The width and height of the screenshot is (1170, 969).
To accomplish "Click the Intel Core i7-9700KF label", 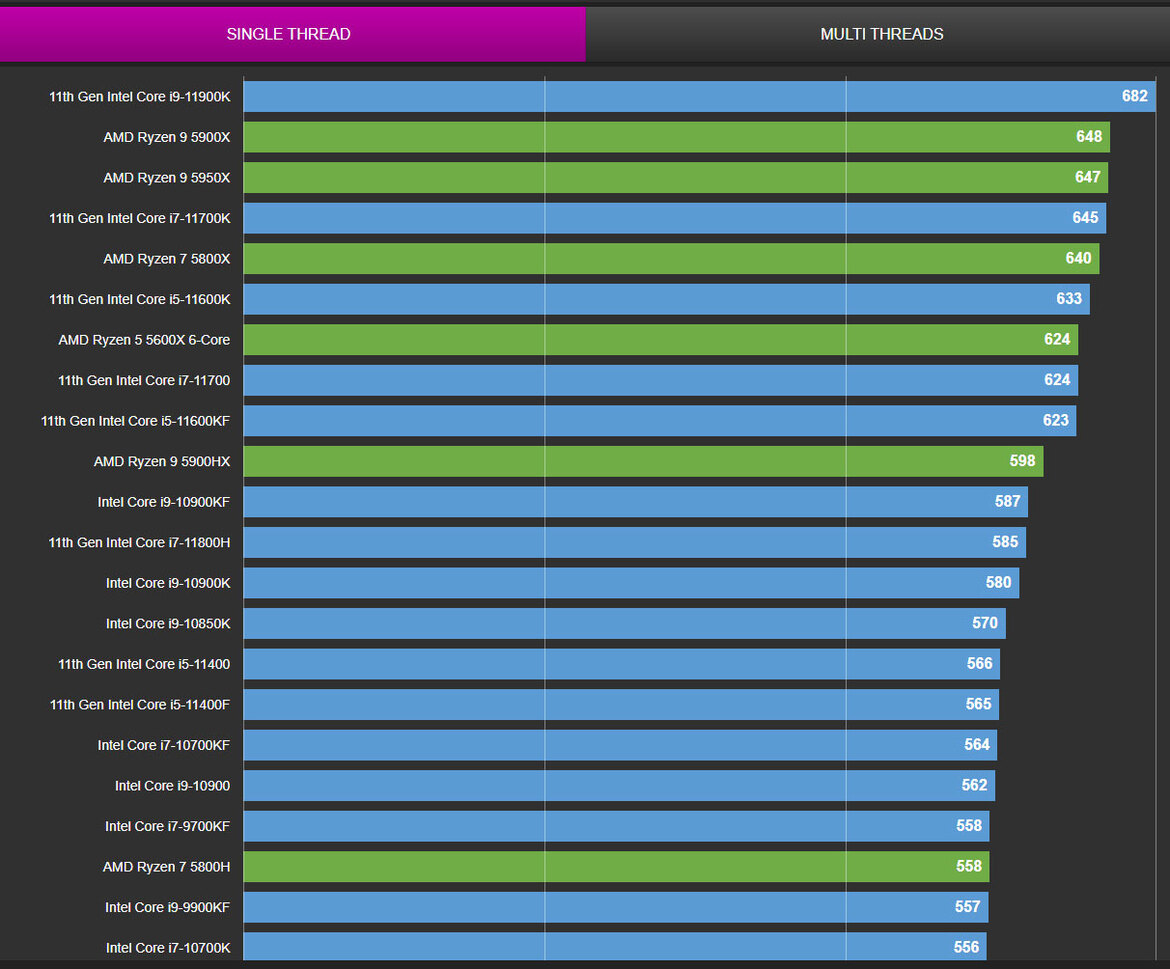I will click(x=167, y=827).
